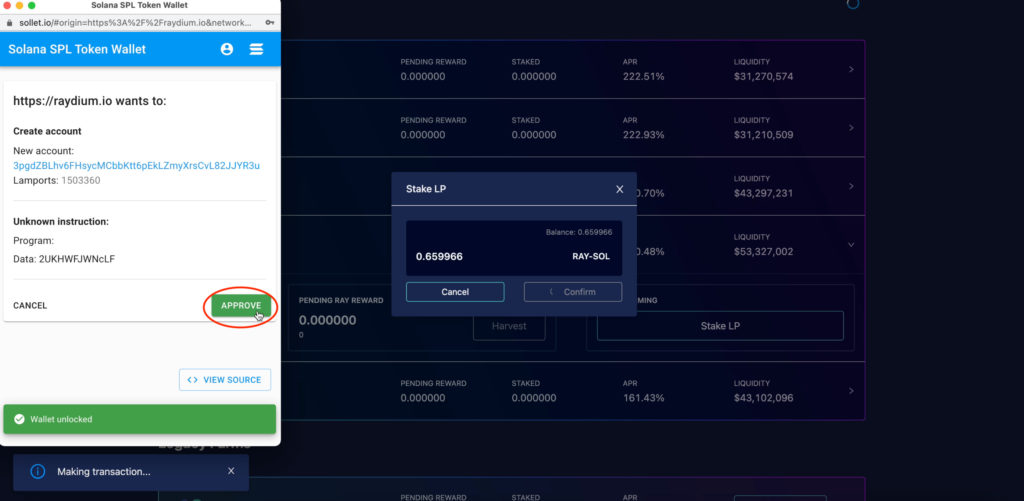The height and width of the screenshot is (501, 1024).
Task: Expand the farm row with $31,210,509 liquidity
Action: tap(851, 127)
